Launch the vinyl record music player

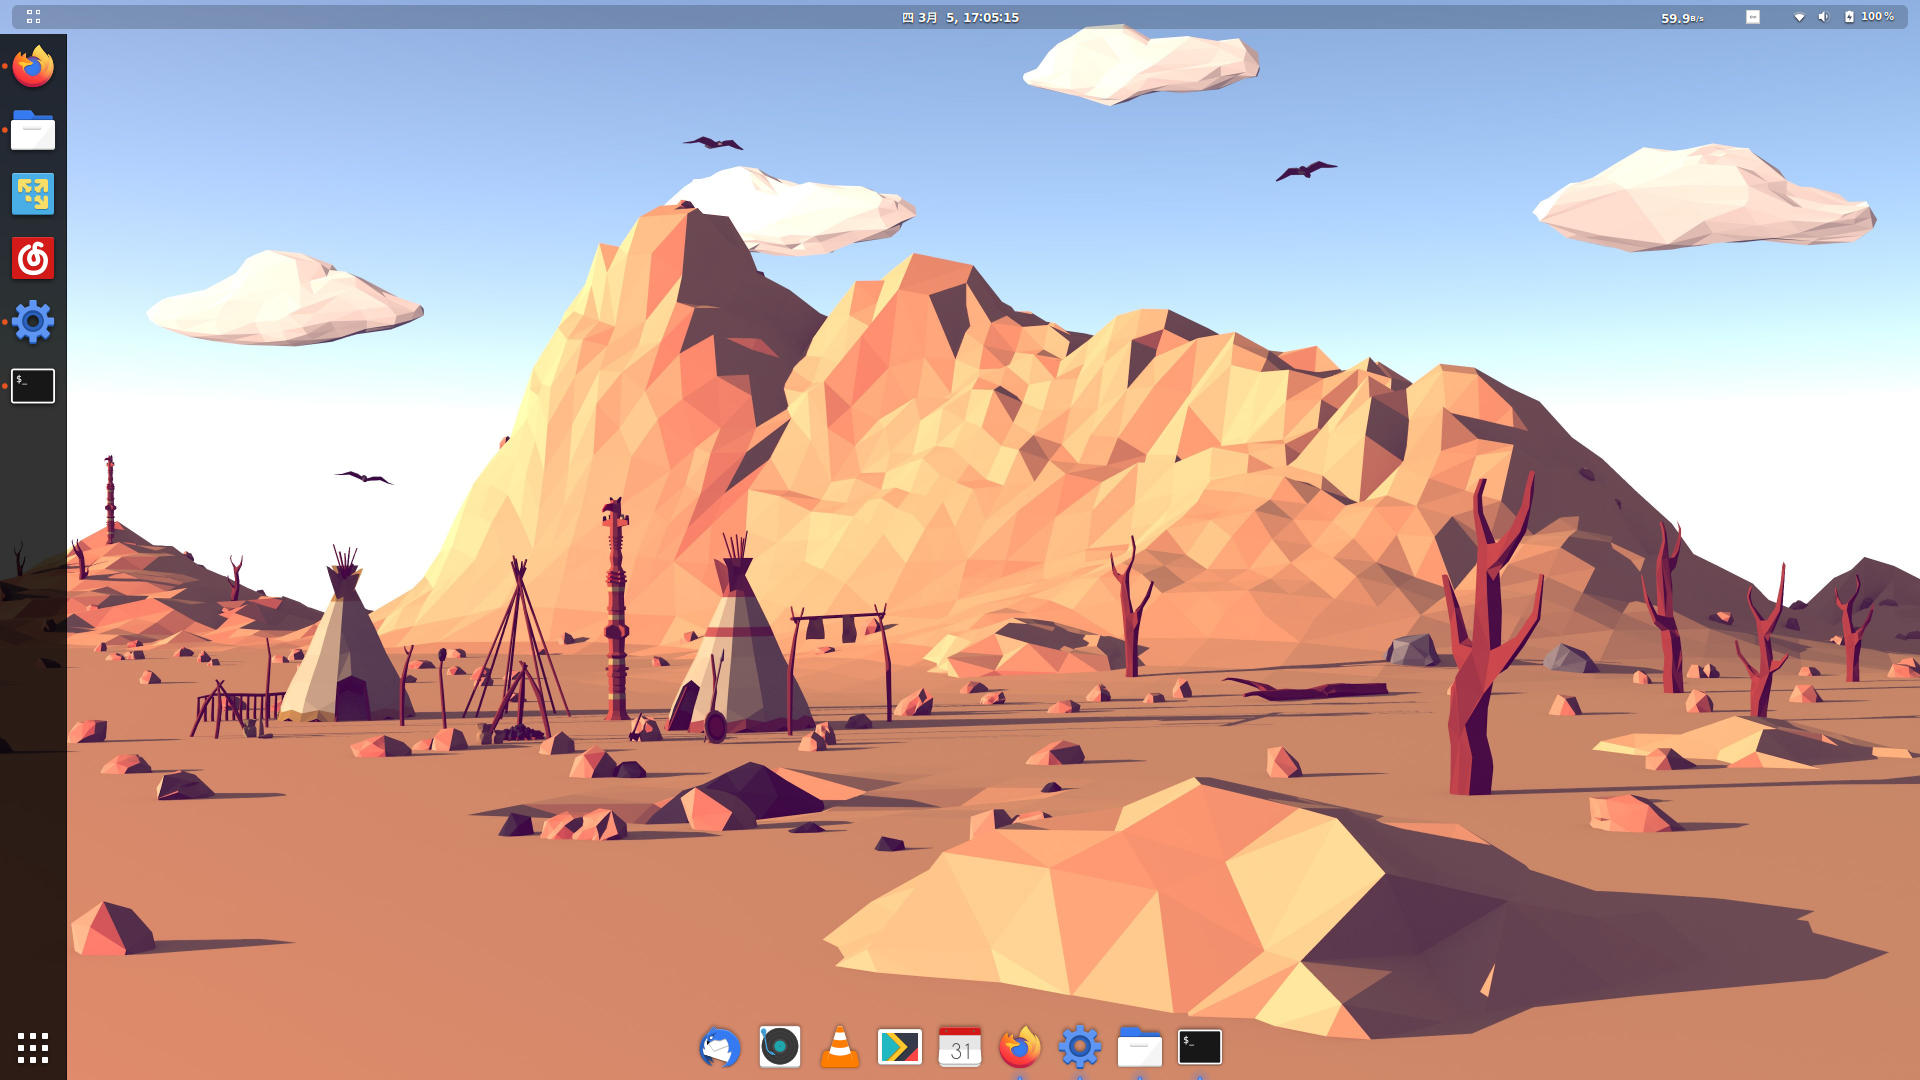(779, 1047)
